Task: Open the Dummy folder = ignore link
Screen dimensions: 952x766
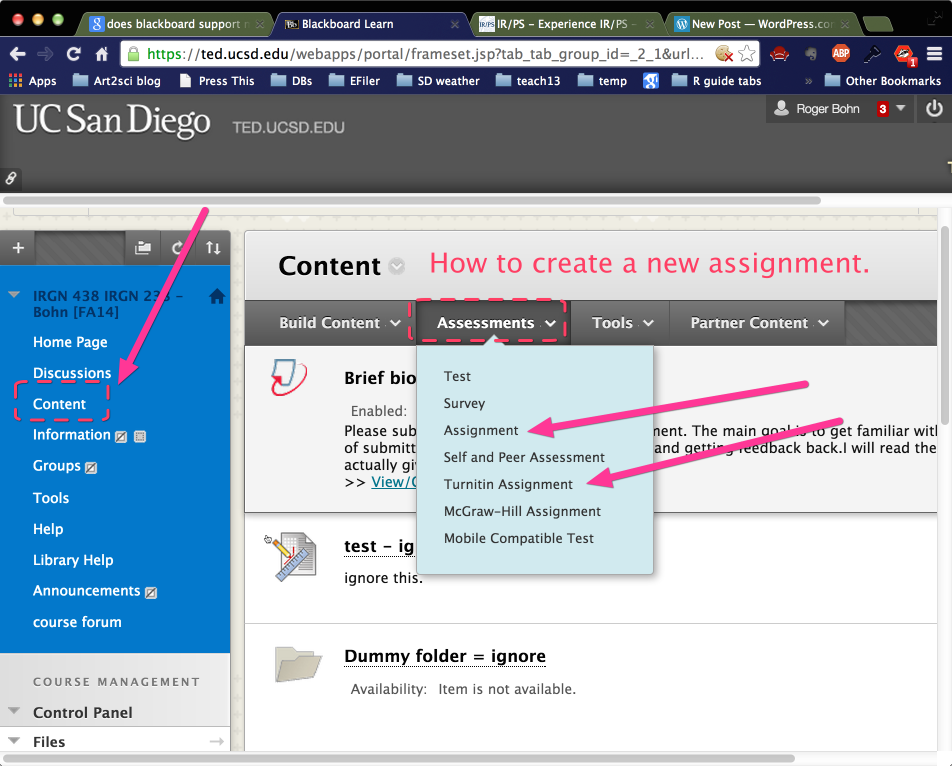Action: 445,656
